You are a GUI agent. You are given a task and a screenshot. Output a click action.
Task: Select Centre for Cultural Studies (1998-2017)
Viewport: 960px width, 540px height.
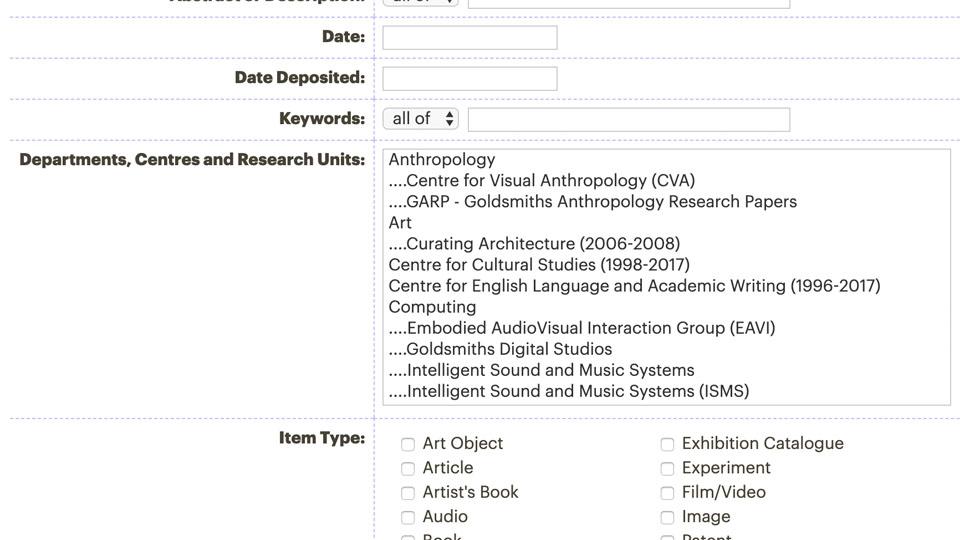point(539,265)
